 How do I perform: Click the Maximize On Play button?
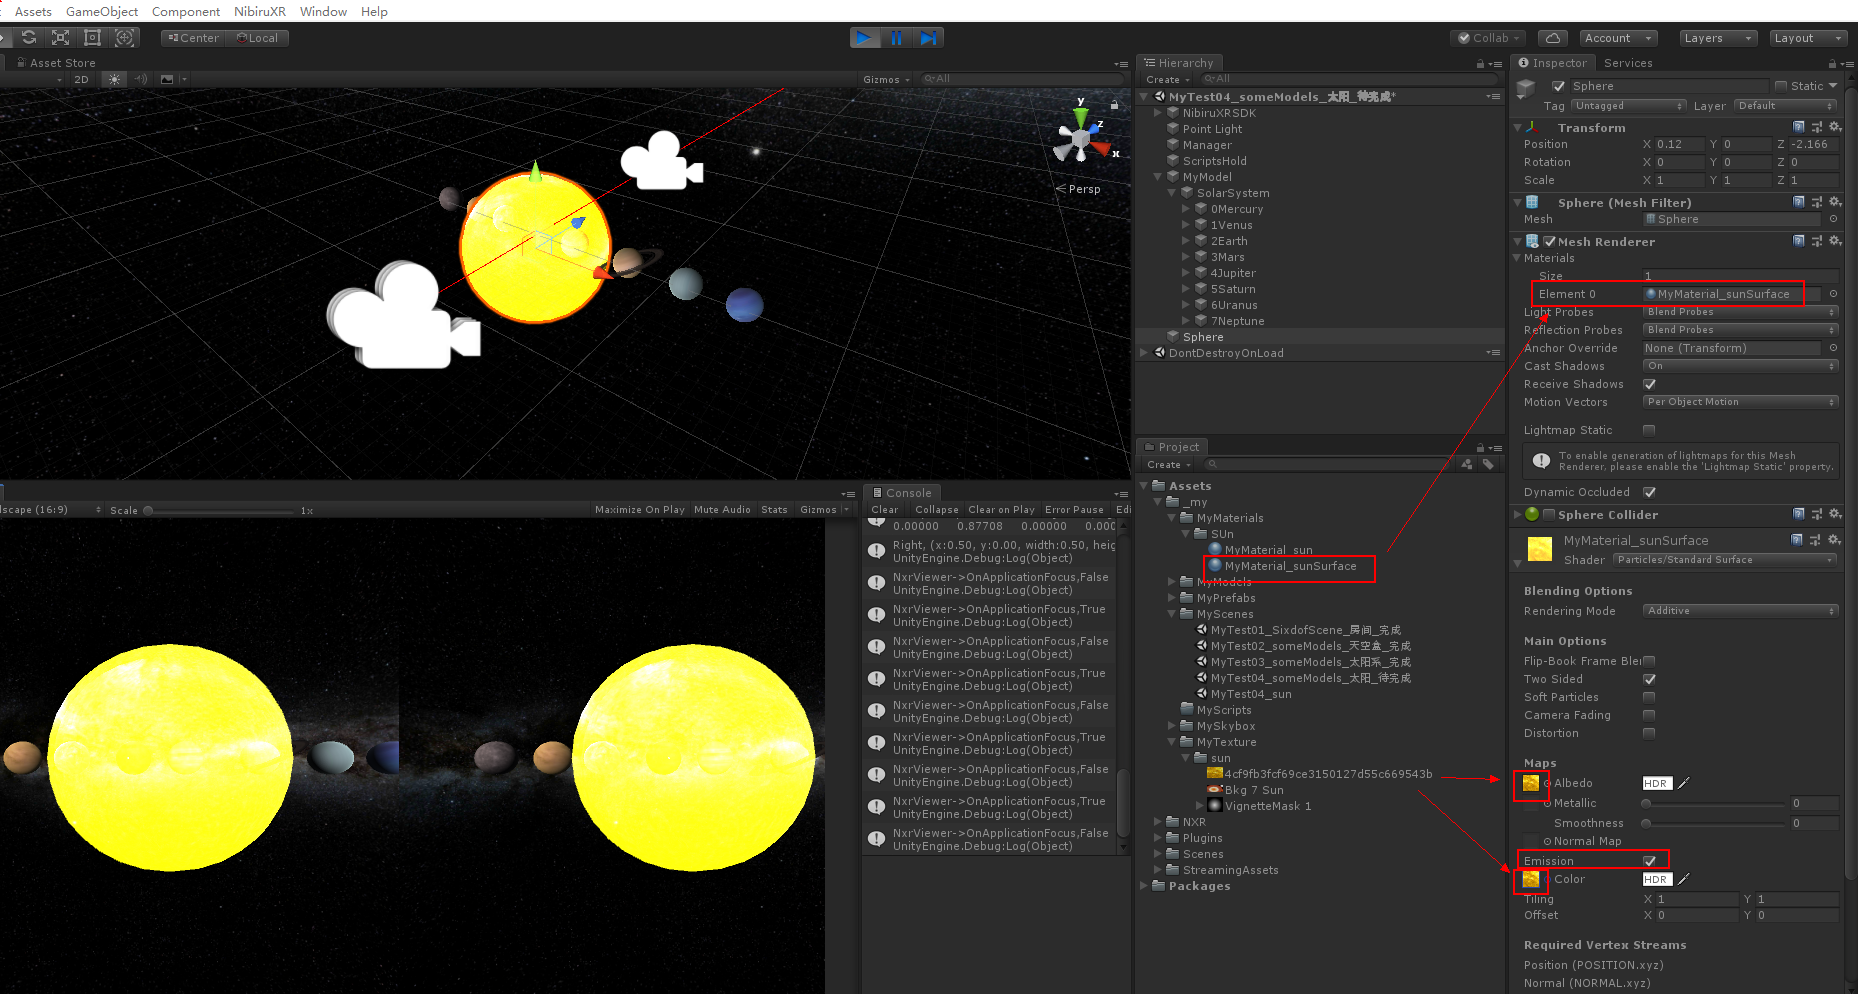pos(639,509)
